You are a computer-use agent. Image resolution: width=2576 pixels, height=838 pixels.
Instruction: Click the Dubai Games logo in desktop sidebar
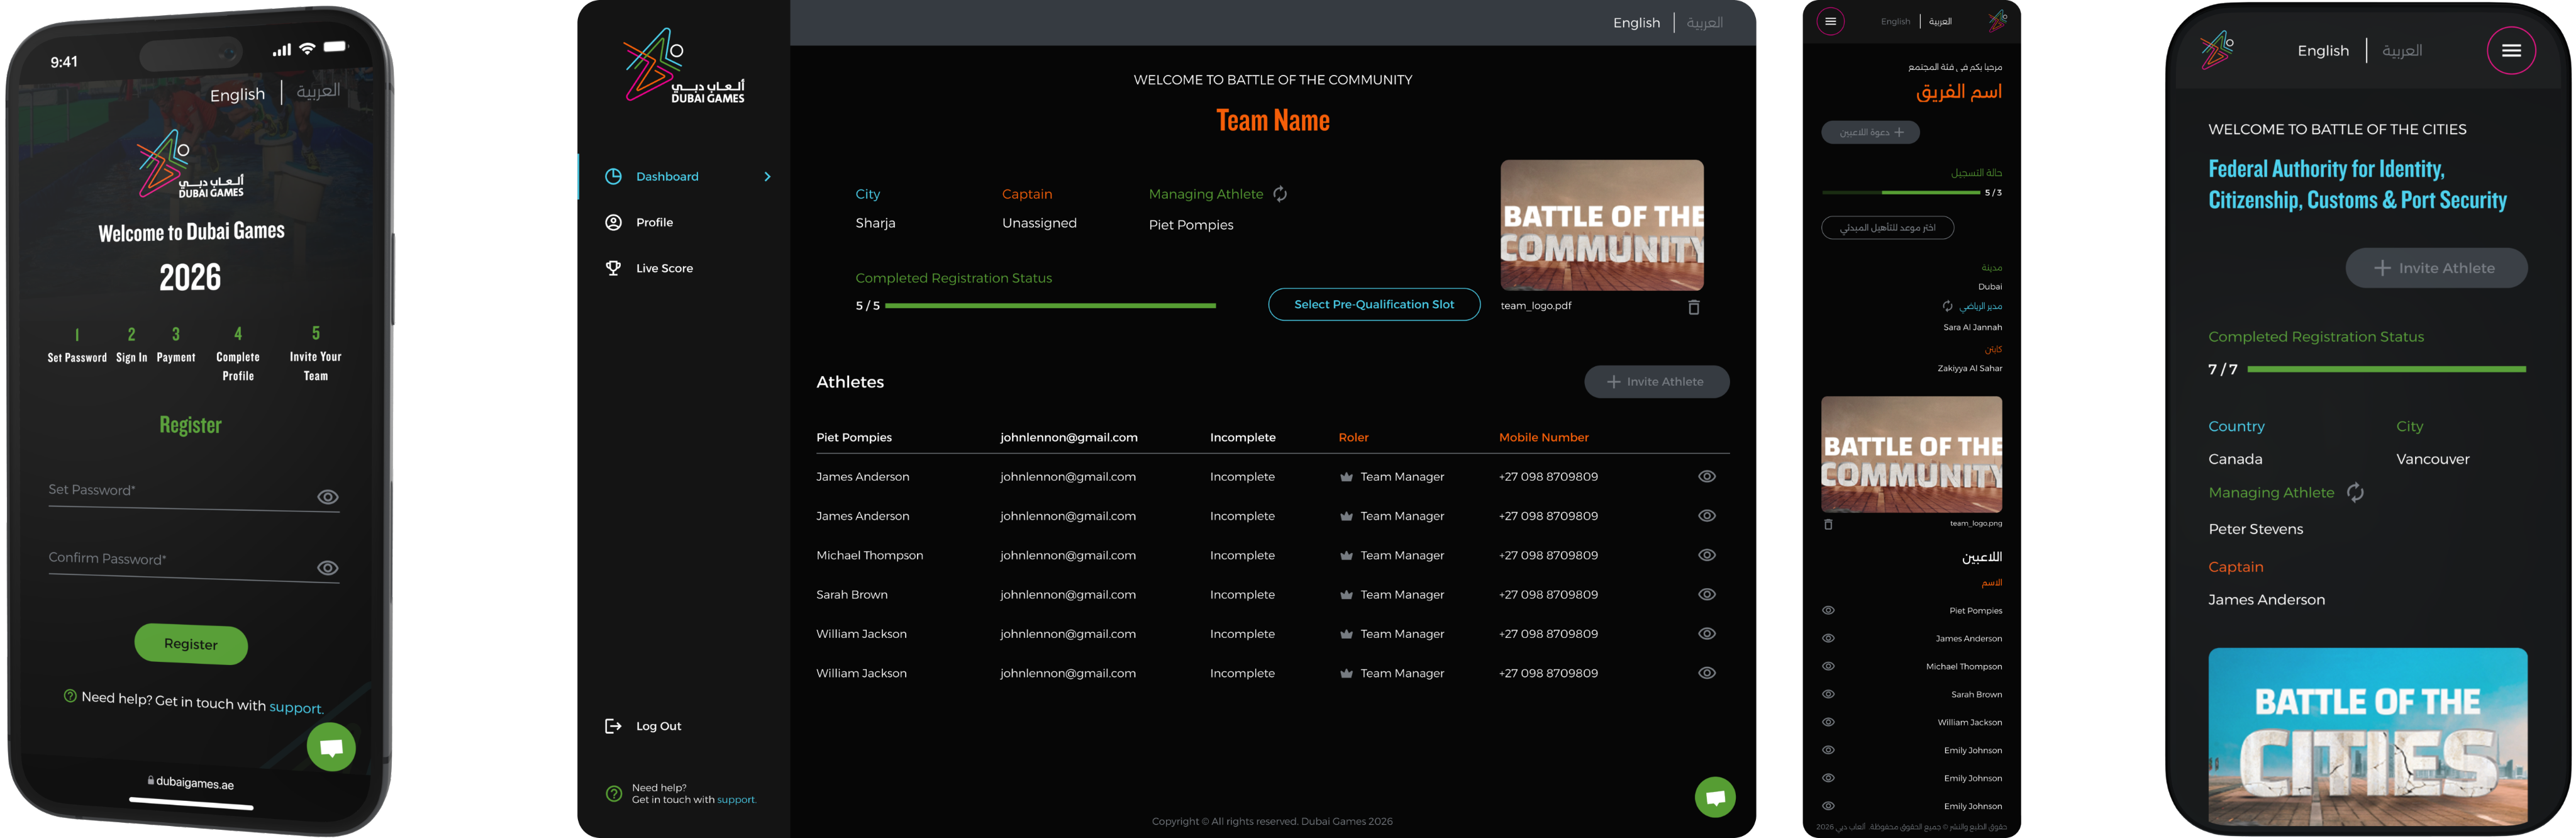683,65
